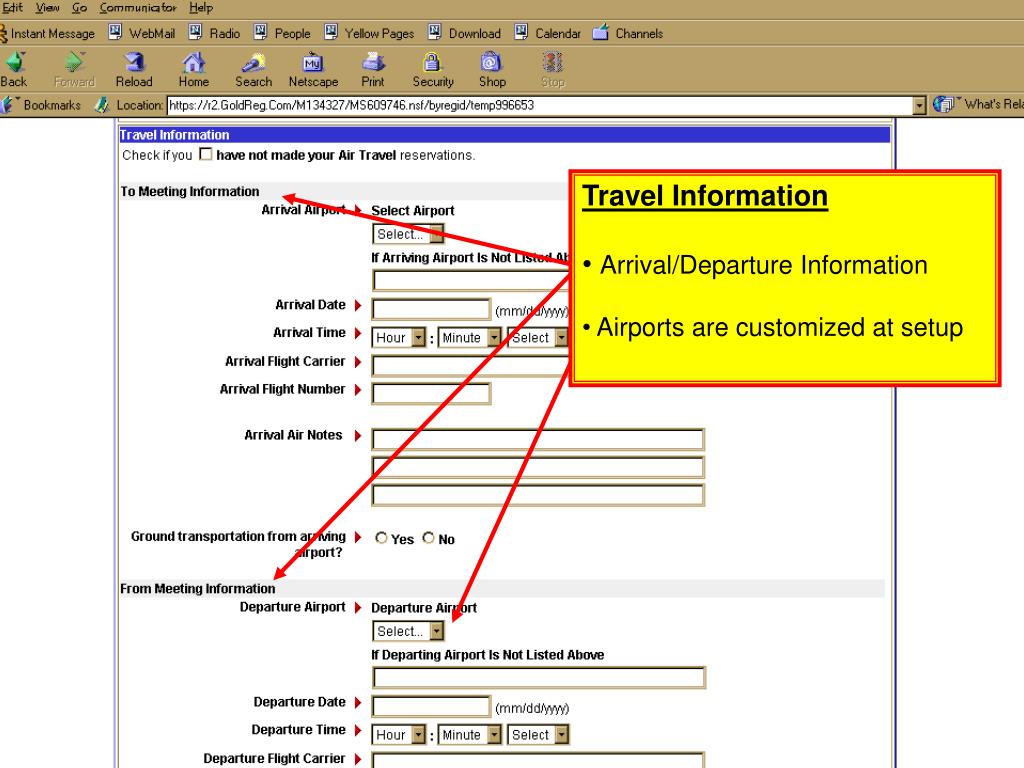The height and width of the screenshot is (768, 1024).
Task: Open the Bookmarks menu icon
Action: click(40, 104)
